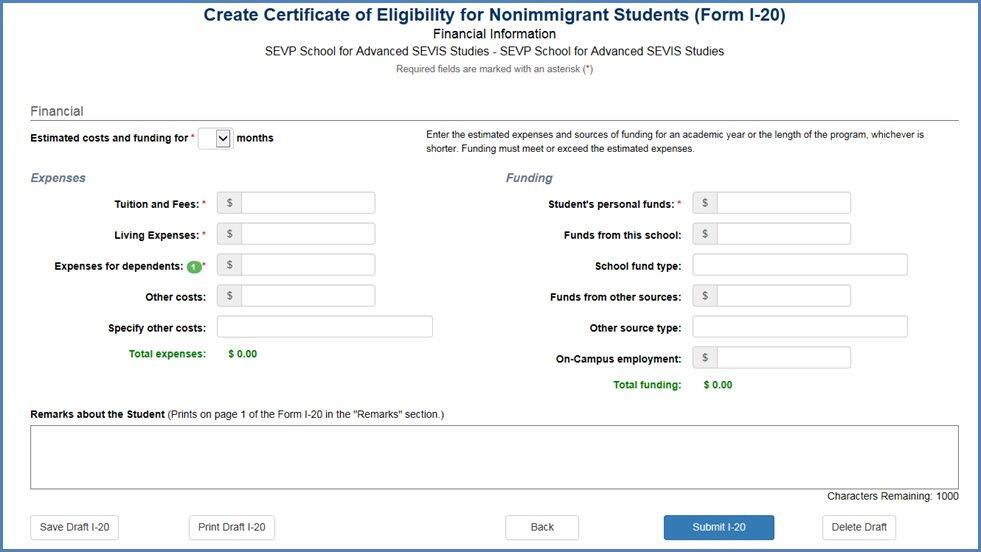Click the Other costs amount field

(308, 296)
